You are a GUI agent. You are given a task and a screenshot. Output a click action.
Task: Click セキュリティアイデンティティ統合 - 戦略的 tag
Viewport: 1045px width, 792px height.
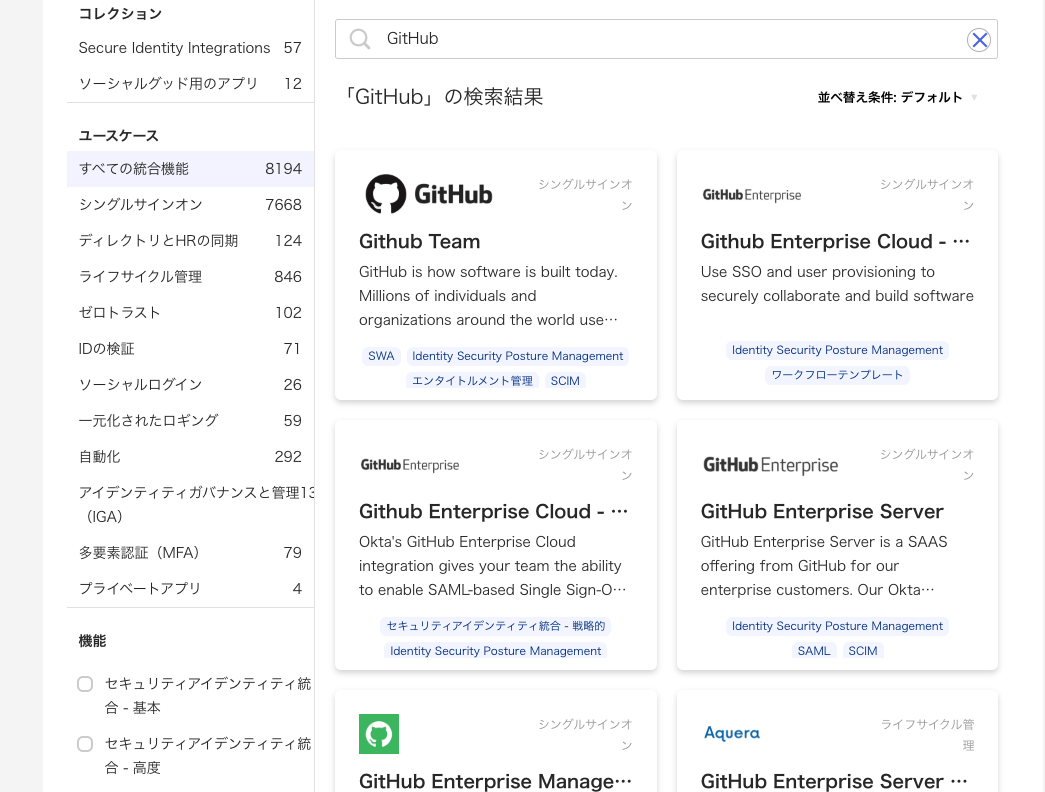(496, 626)
